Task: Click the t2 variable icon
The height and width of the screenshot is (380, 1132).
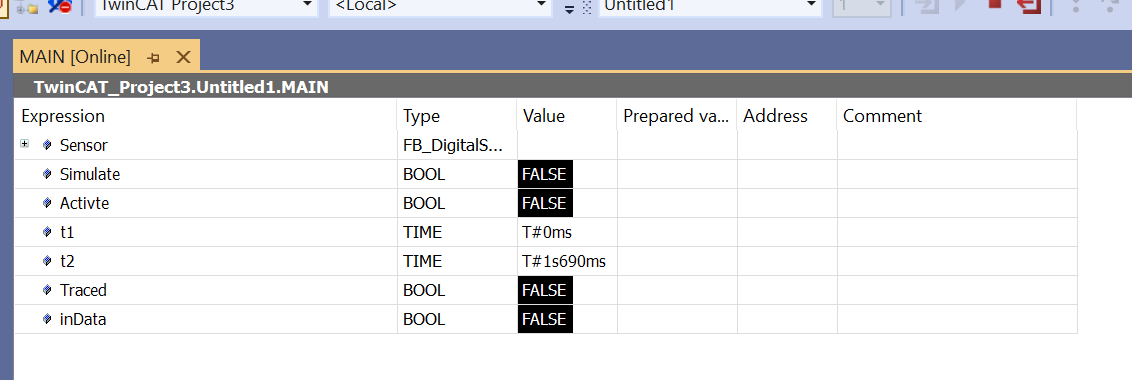Action: 48,261
